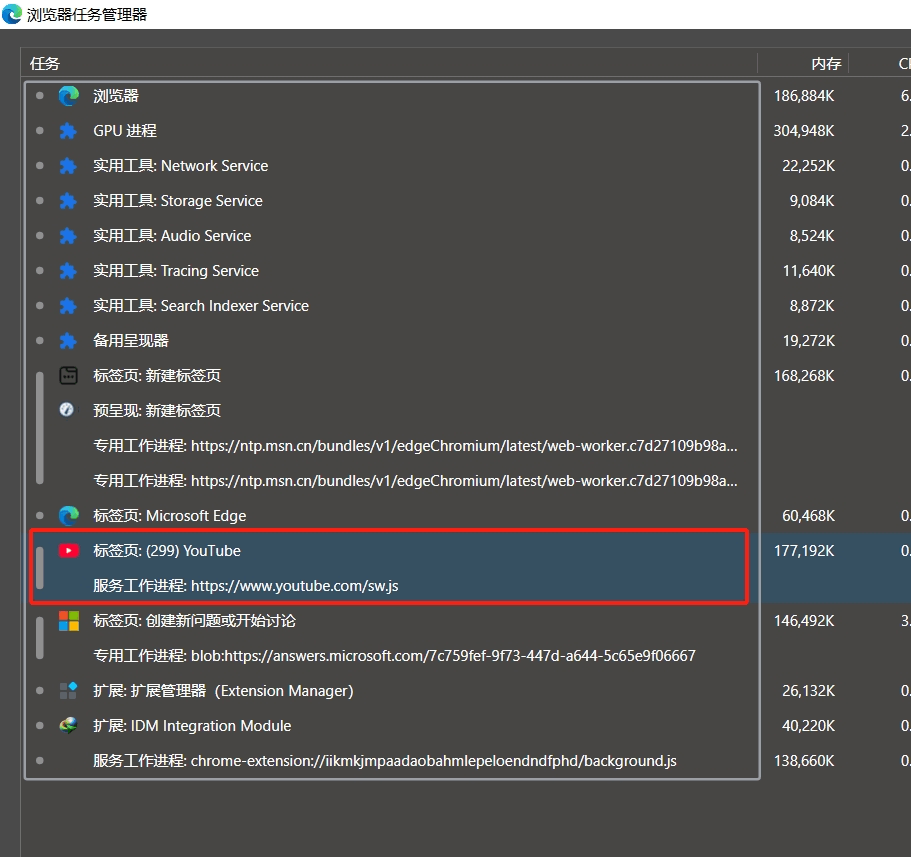Screen dimensions: 911x857
Task: Click the YouTube icon in the task list
Action: point(69,550)
